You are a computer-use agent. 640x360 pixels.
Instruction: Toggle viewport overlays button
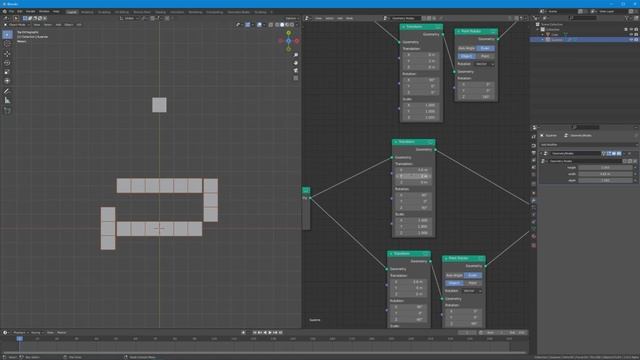[x=259, y=24]
